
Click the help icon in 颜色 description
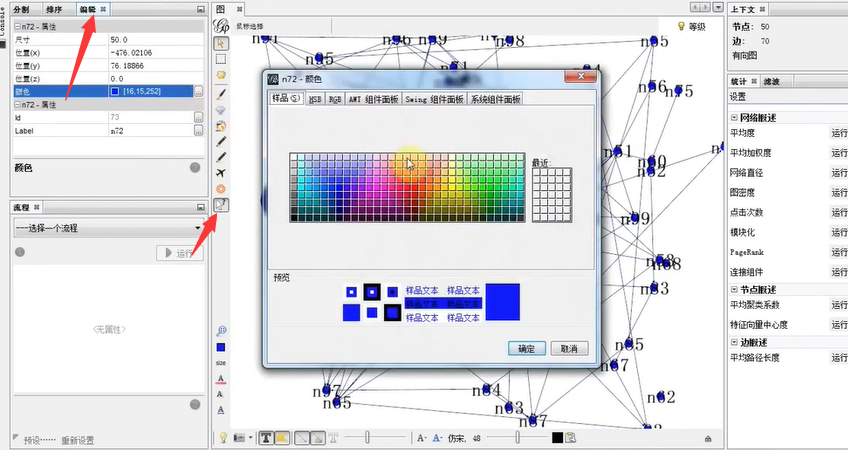click(195, 168)
